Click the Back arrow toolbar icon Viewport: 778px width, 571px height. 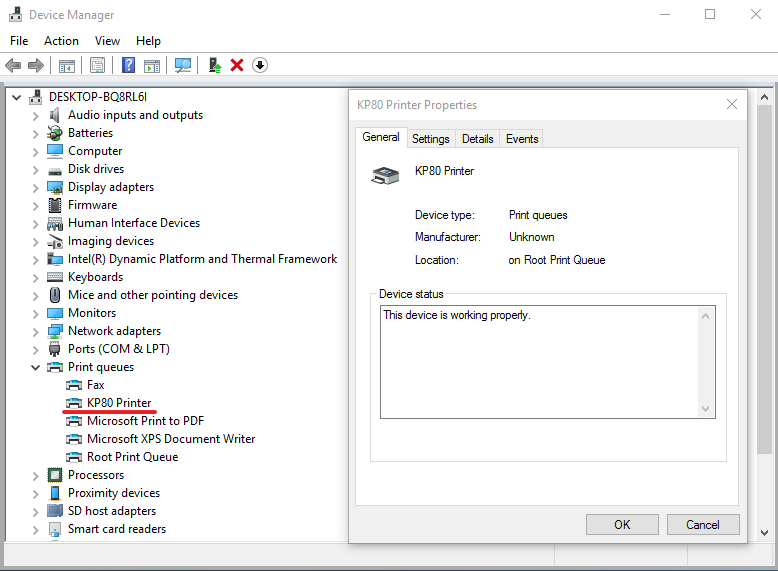(13, 65)
